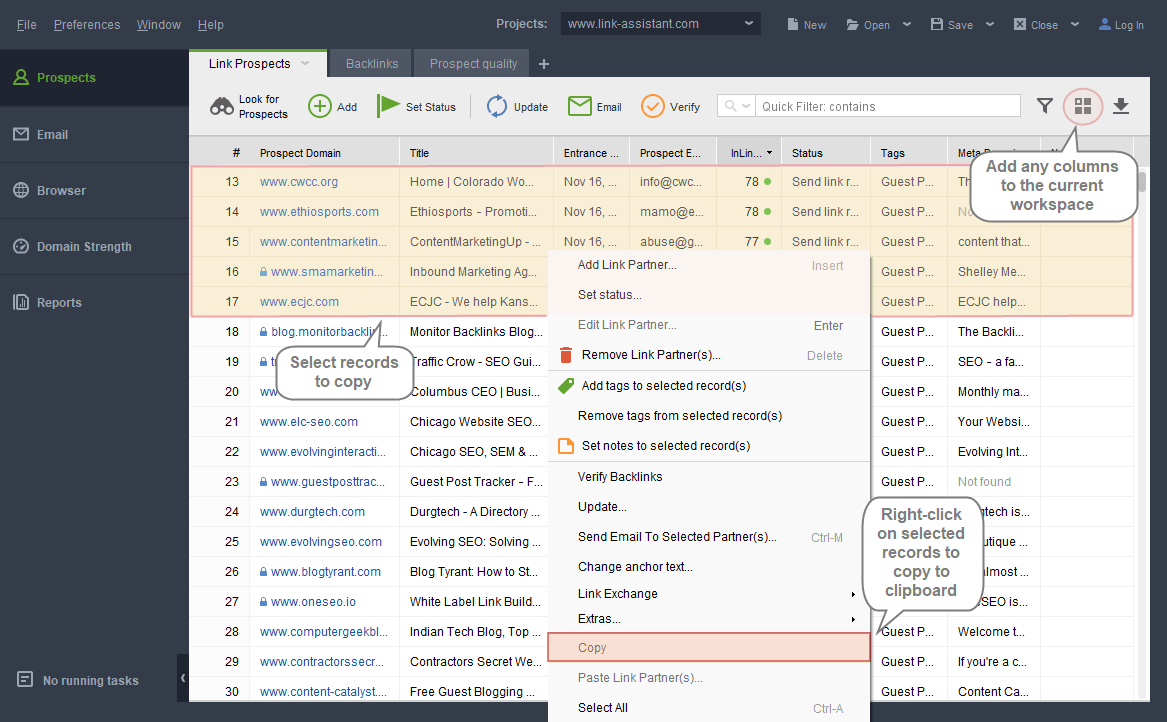Open the www.cwcc.org domain link

[x=298, y=182]
